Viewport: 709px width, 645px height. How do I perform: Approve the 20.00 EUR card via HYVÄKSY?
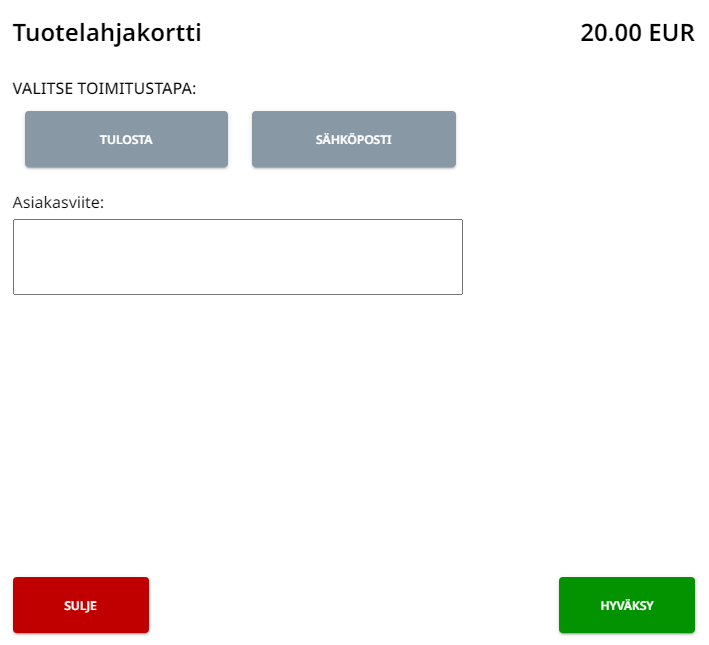pyautogui.click(x=626, y=605)
